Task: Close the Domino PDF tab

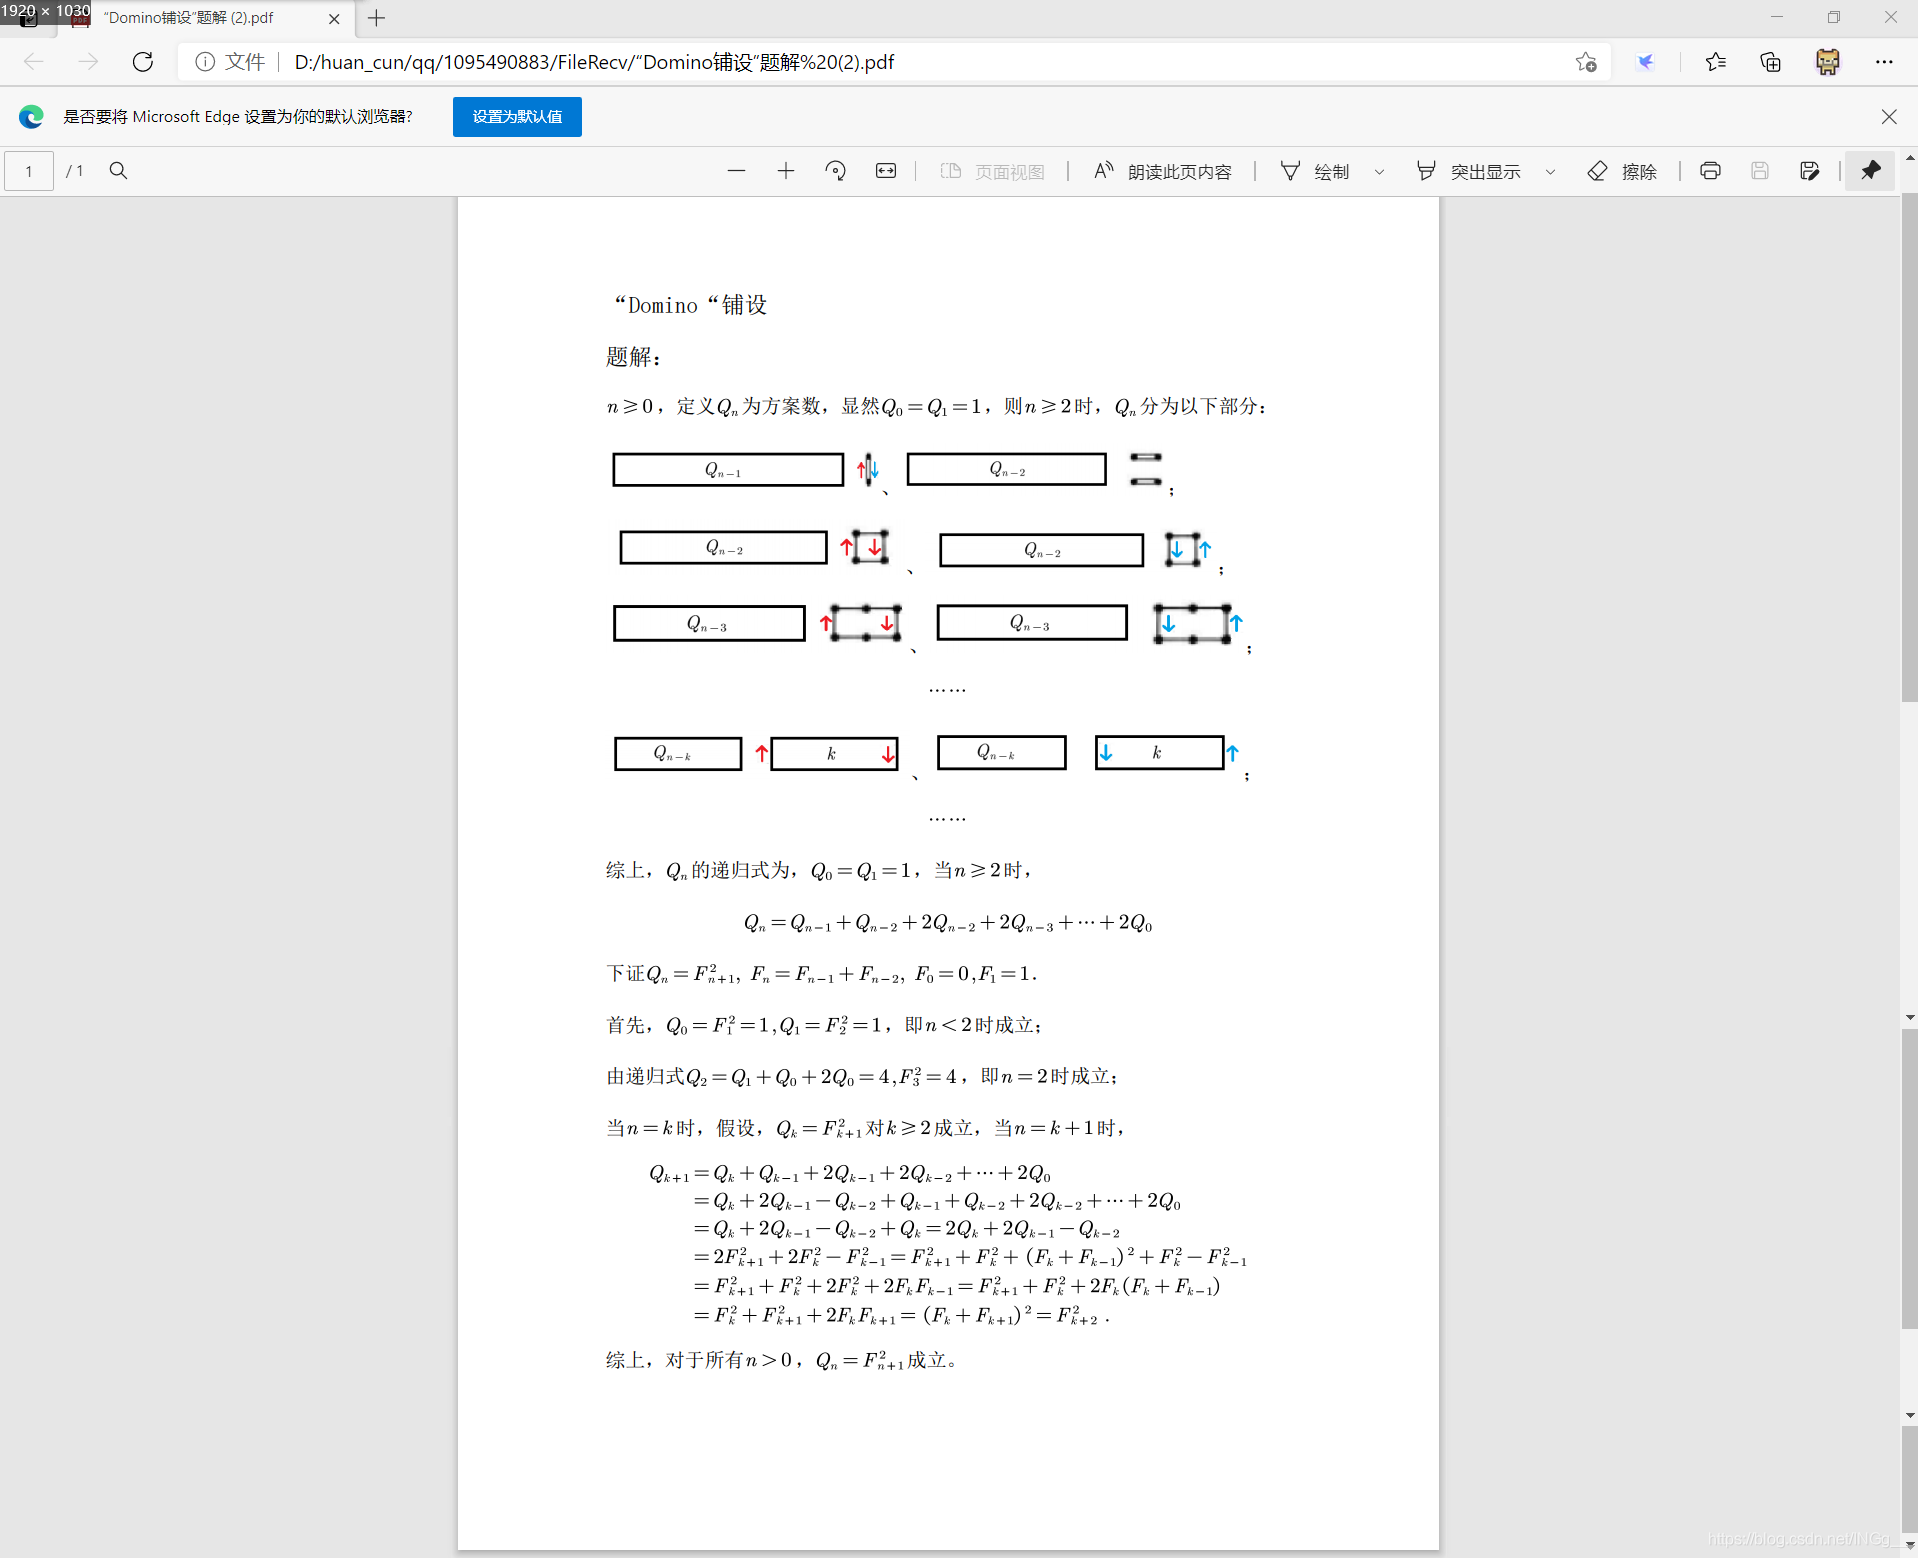Action: 334,18
